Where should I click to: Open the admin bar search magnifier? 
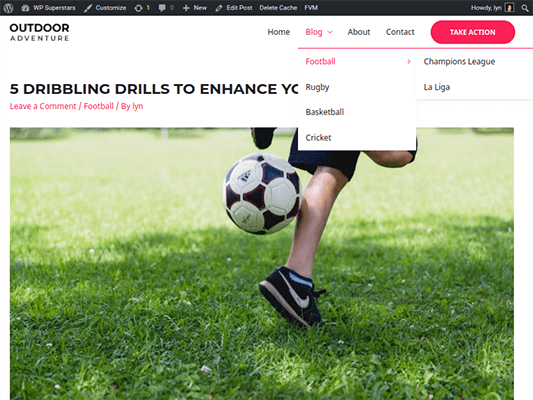click(525, 7)
